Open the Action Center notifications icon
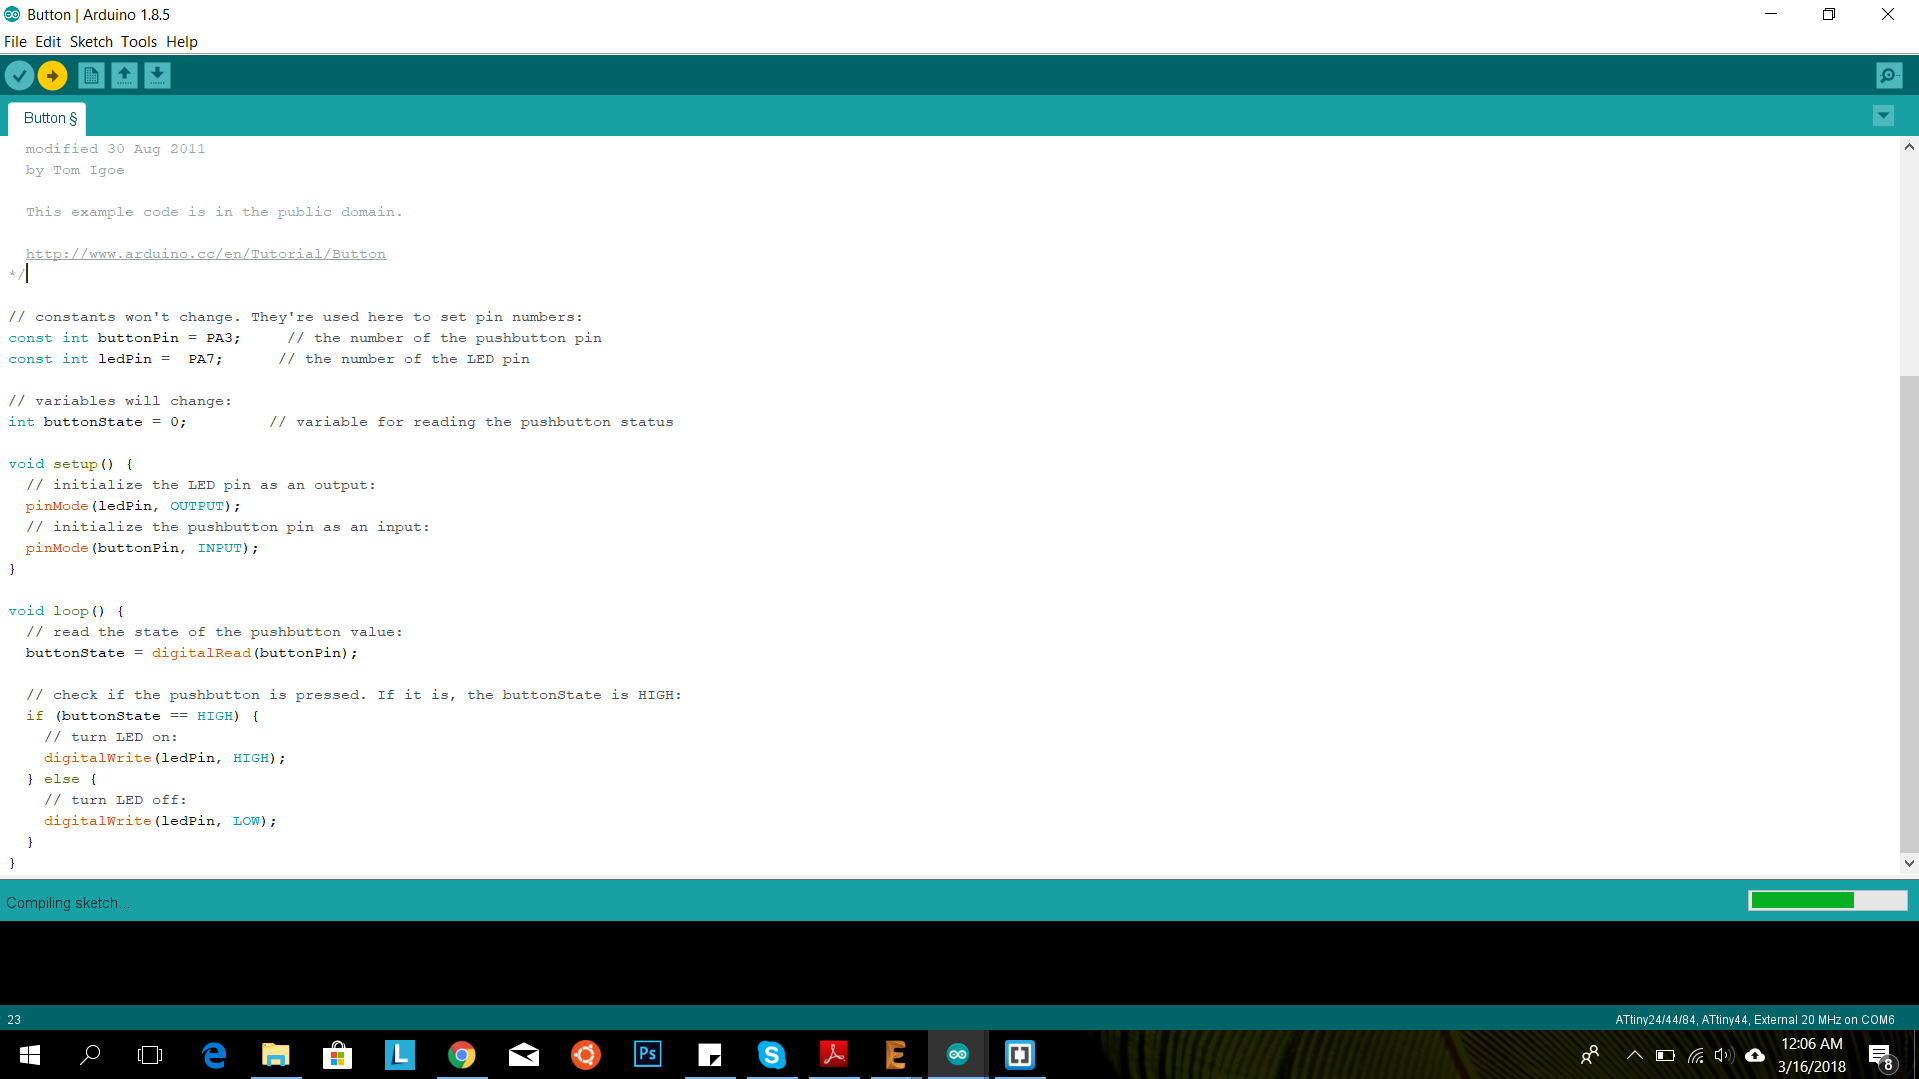1919x1079 pixels. (x=1881, y=1056)
